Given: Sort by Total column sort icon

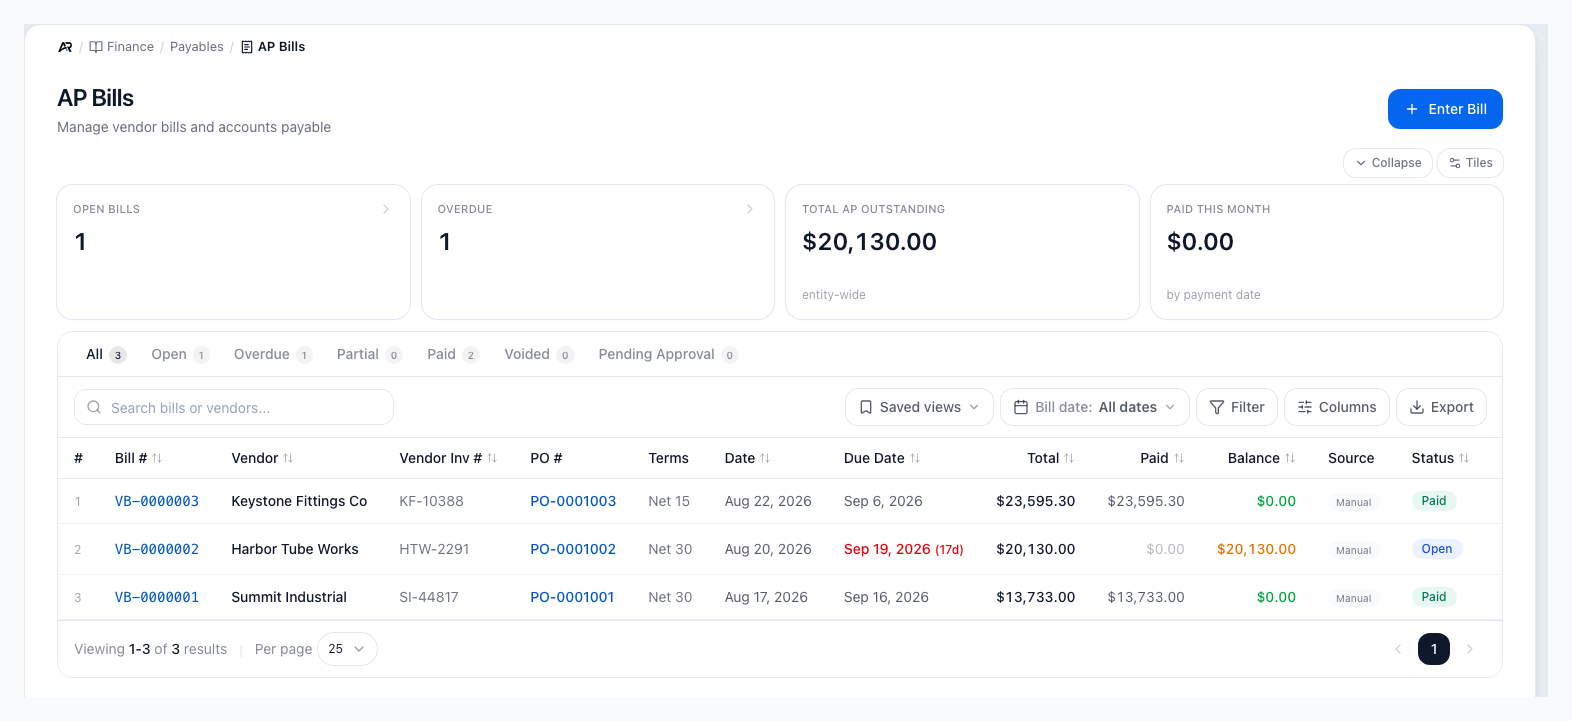Looking at the screenshot, I should (x=1069, y=458).
